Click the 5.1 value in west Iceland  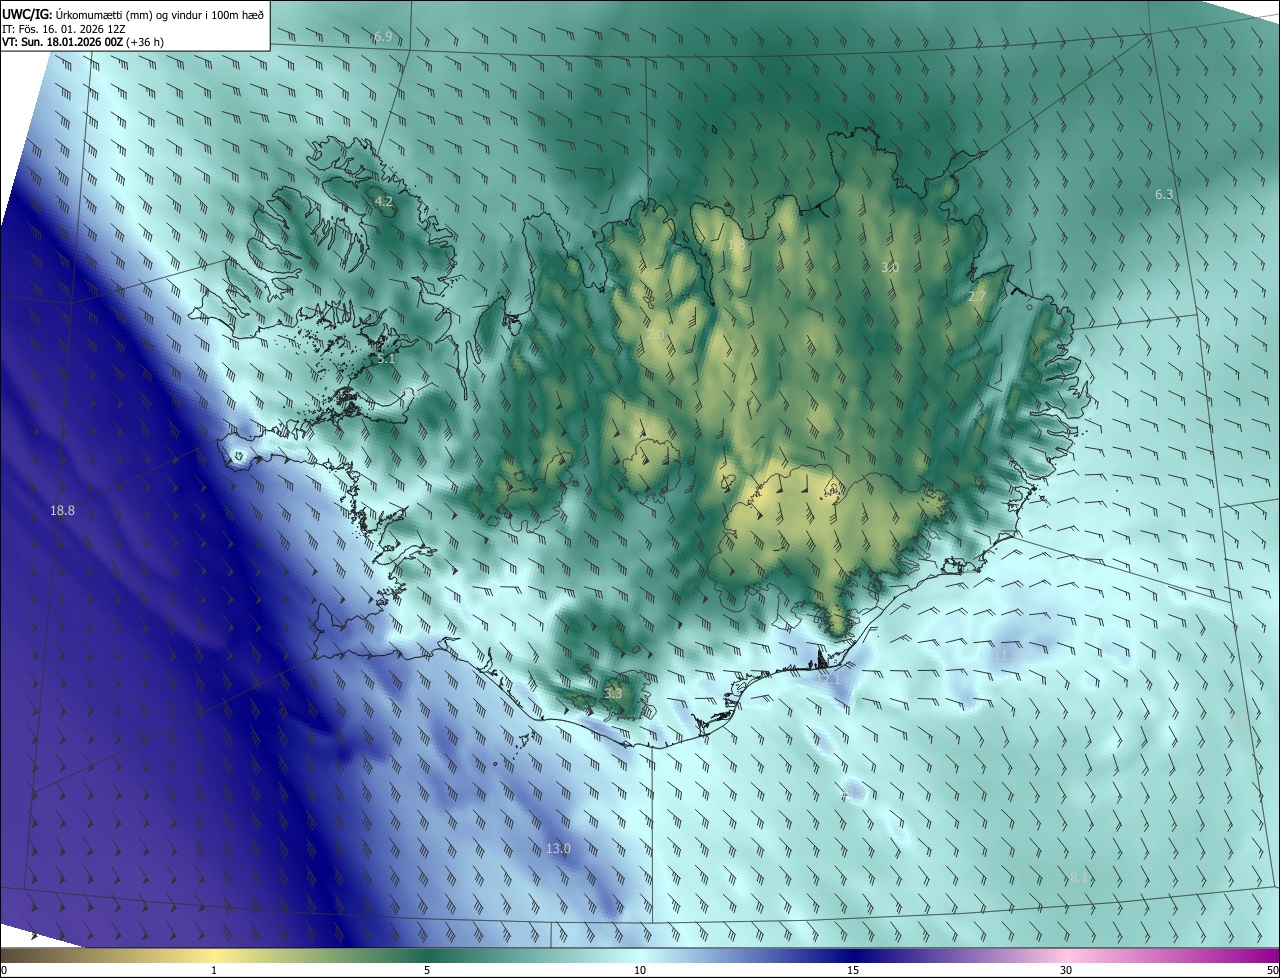[386, 358]
